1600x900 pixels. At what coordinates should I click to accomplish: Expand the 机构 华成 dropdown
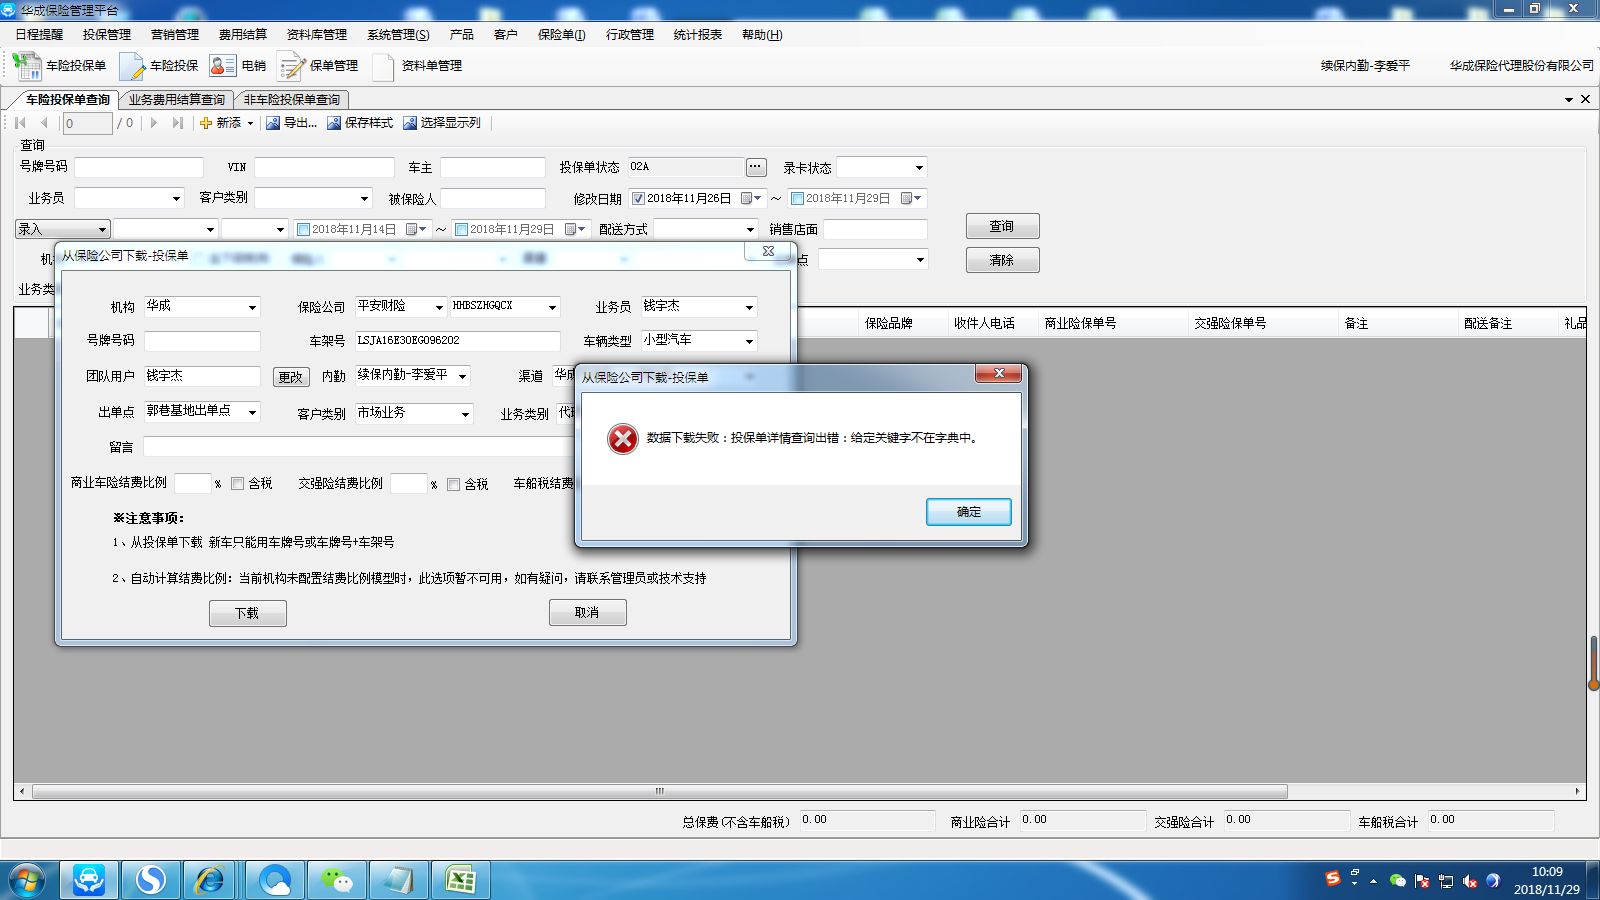pos(252,307)
